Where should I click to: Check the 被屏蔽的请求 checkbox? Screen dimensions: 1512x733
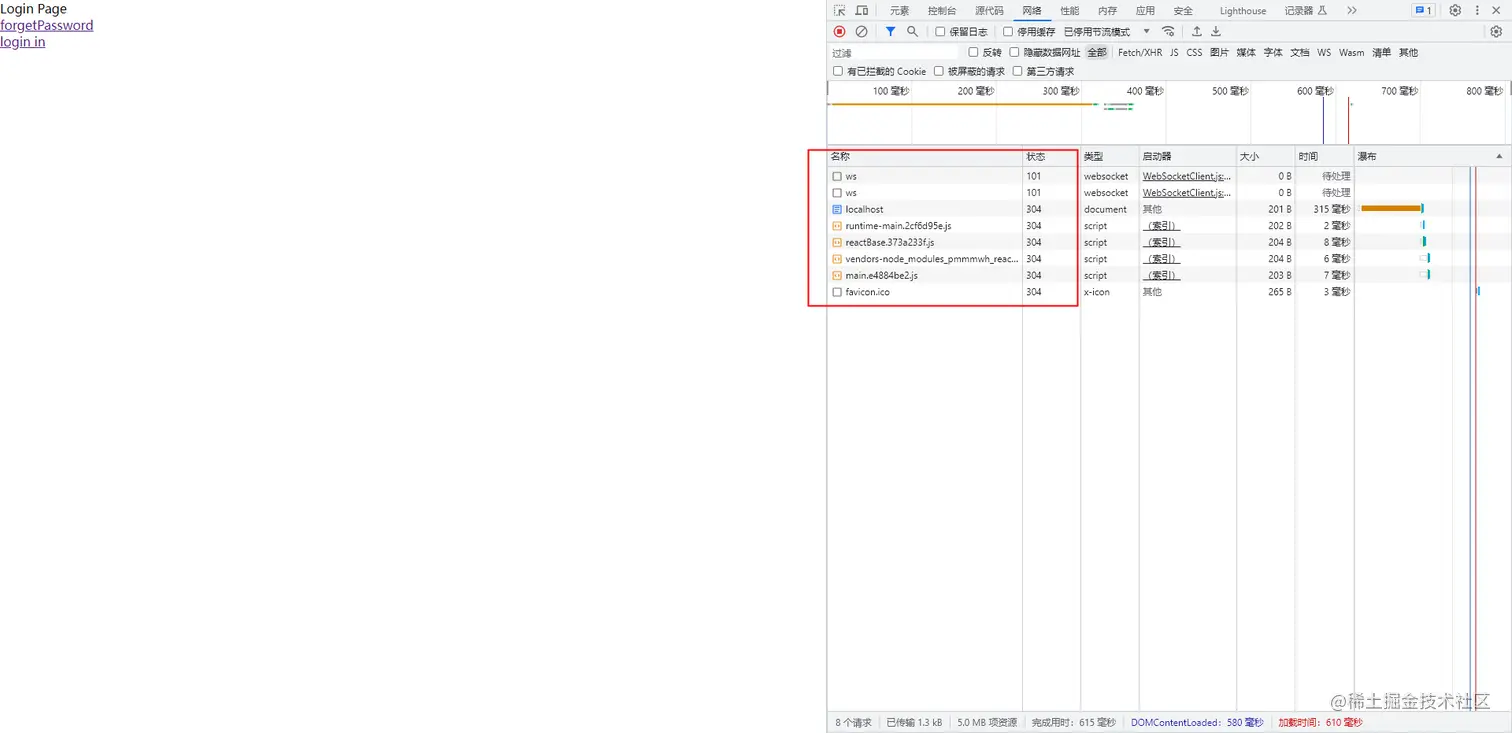click(x=938, y=71)
